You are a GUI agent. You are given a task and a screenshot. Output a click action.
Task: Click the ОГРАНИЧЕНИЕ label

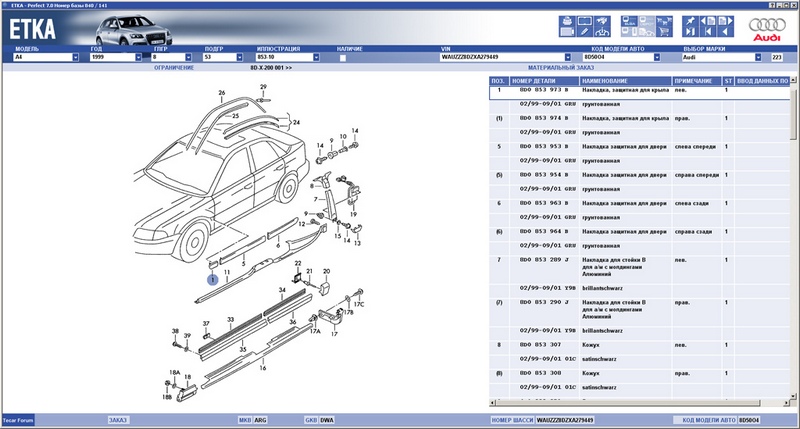point(174,67)
